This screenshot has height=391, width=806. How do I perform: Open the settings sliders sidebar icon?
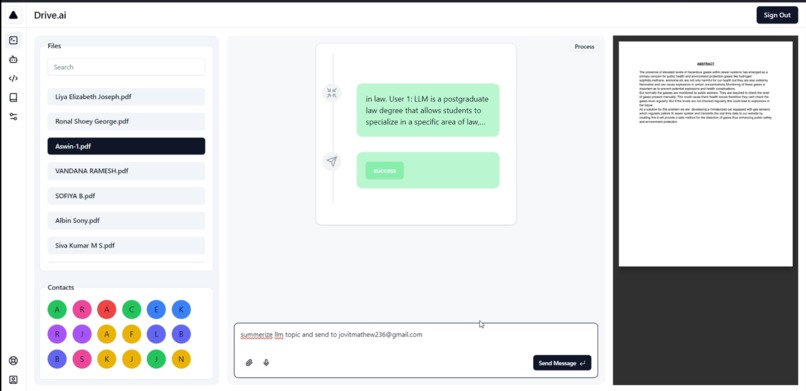13,117
